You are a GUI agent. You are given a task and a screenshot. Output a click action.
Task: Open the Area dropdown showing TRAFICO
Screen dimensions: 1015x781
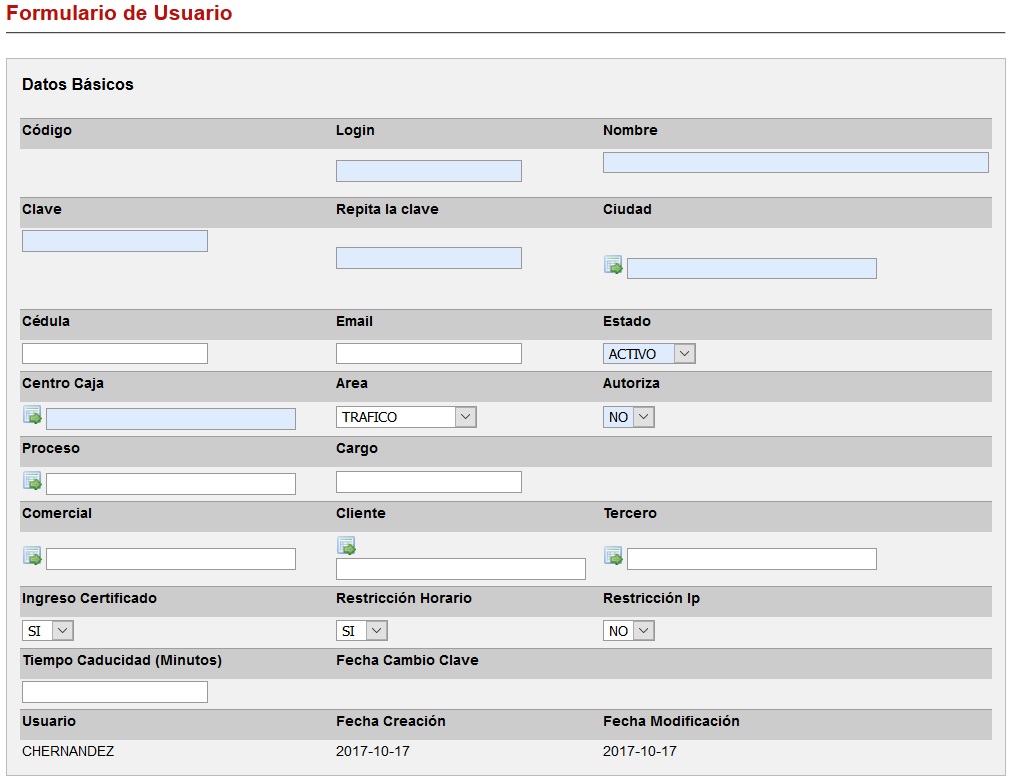(406, 417)
